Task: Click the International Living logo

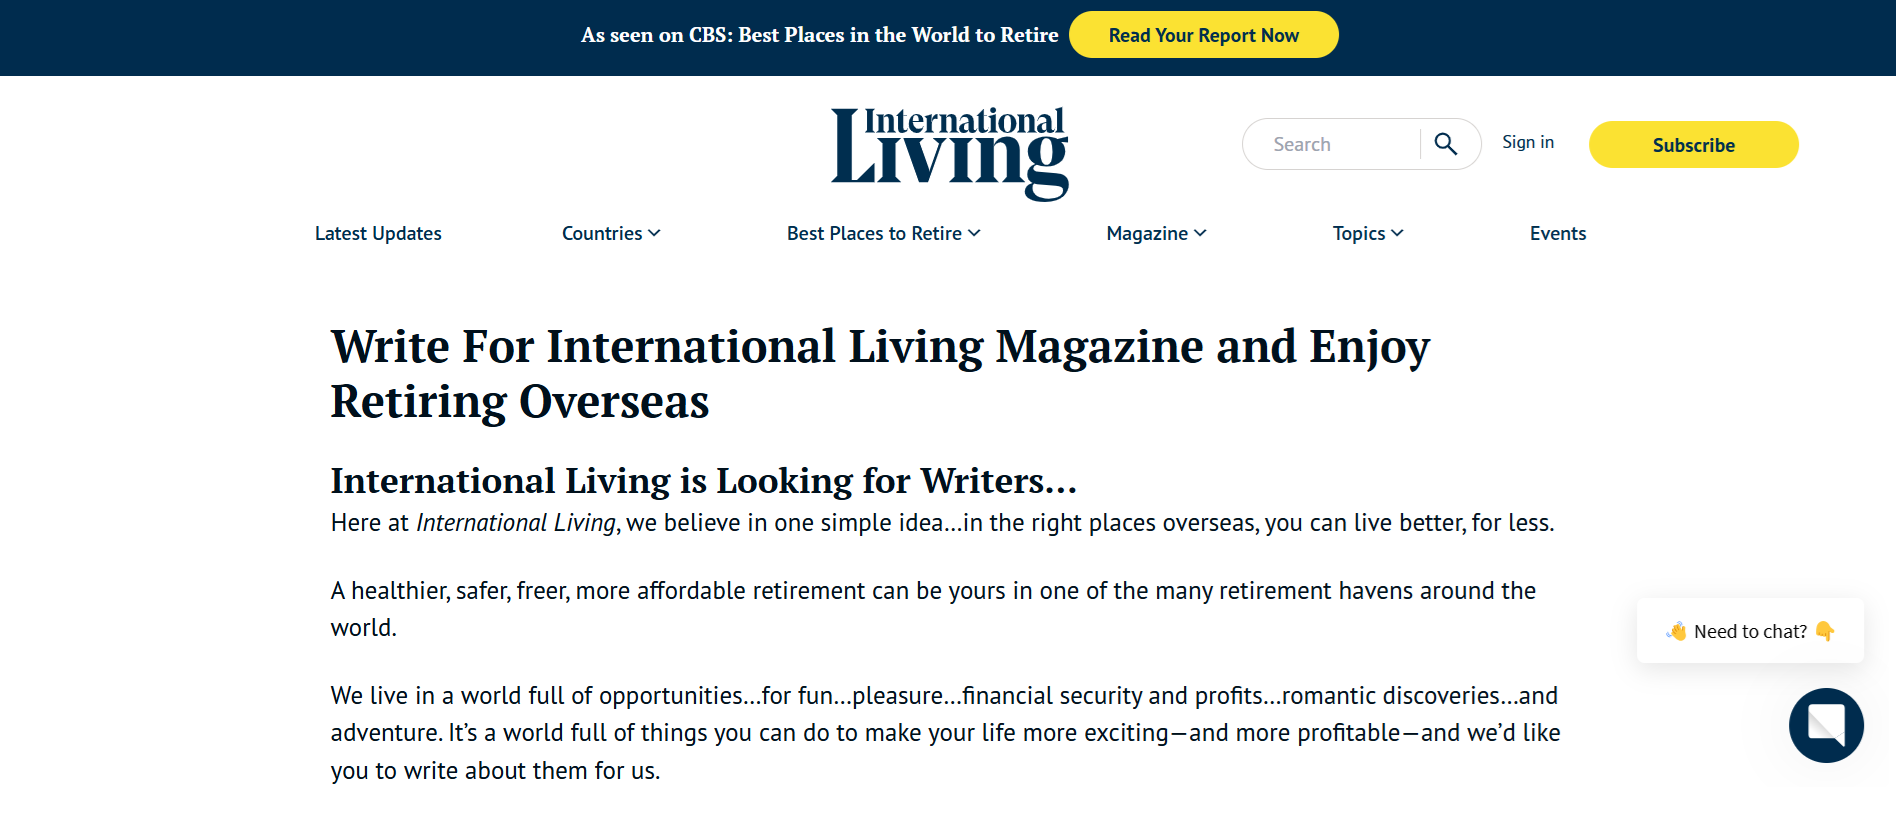Action: pyautogui.click(x=950, y=153)
